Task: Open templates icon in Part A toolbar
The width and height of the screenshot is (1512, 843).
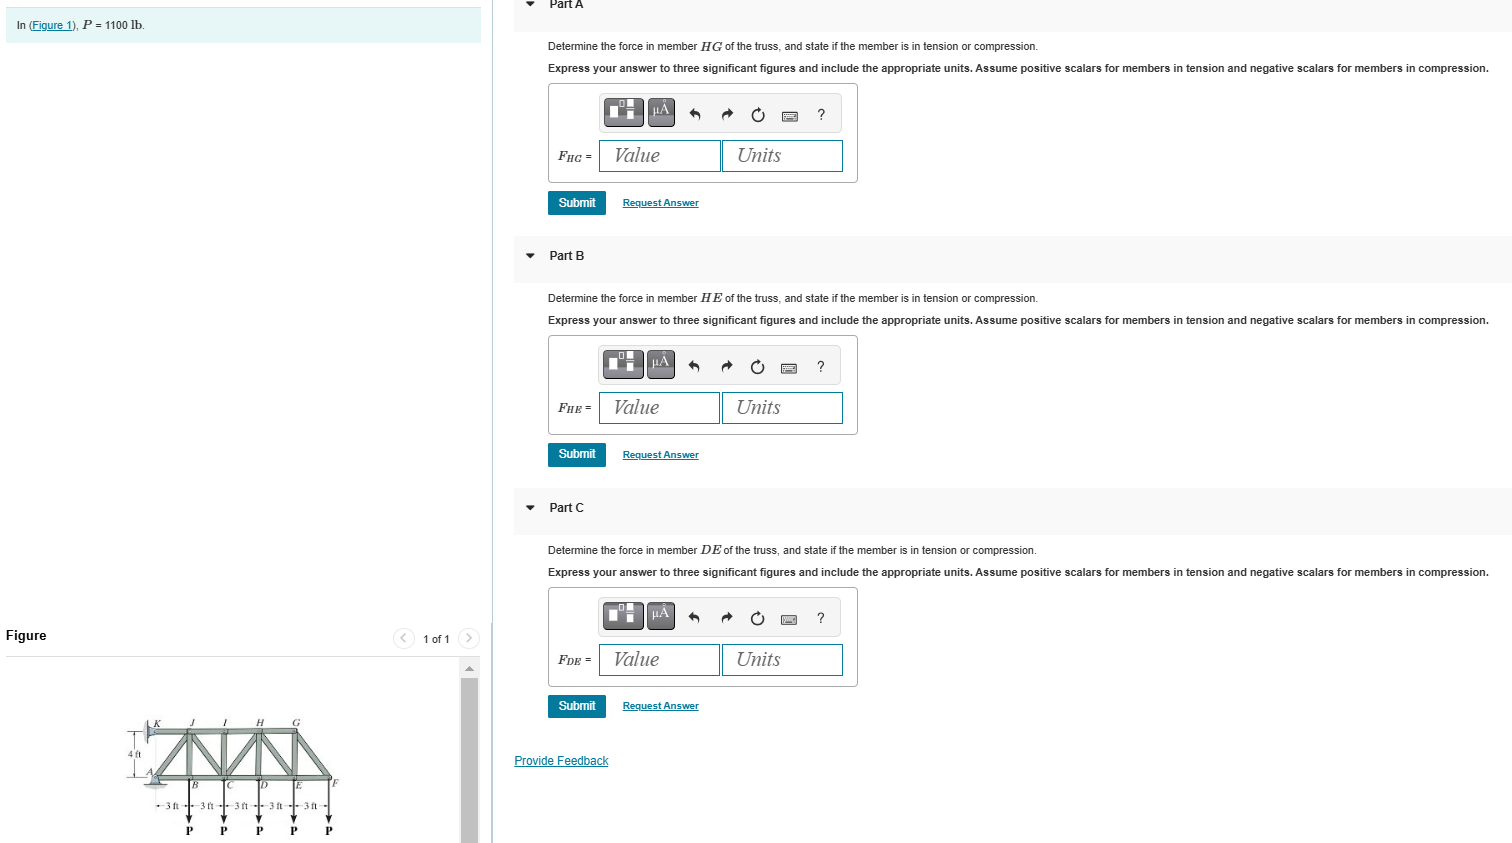Action: click(624, 113)
